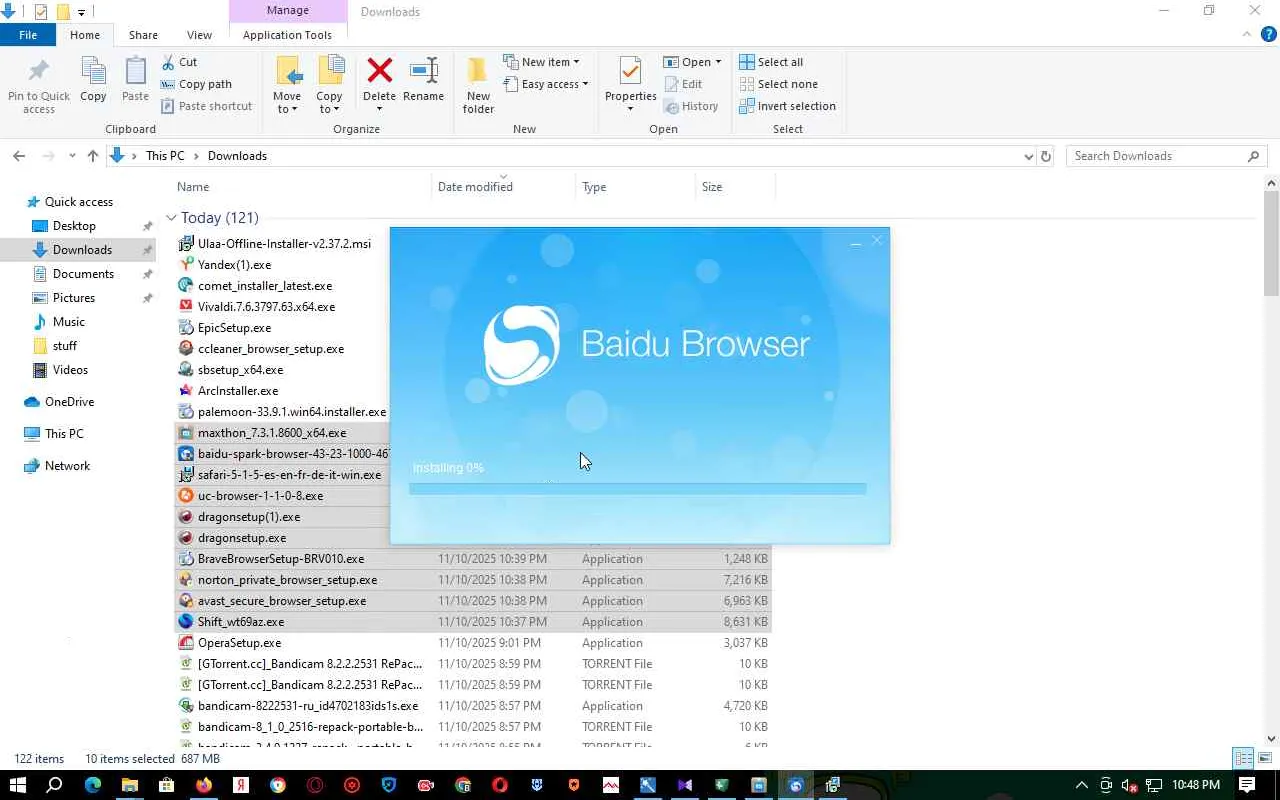Switch to the Home ribbon tab
The height and width of the screenshot is (800, 1280).
pyautogui.click(x=85, y=35)
